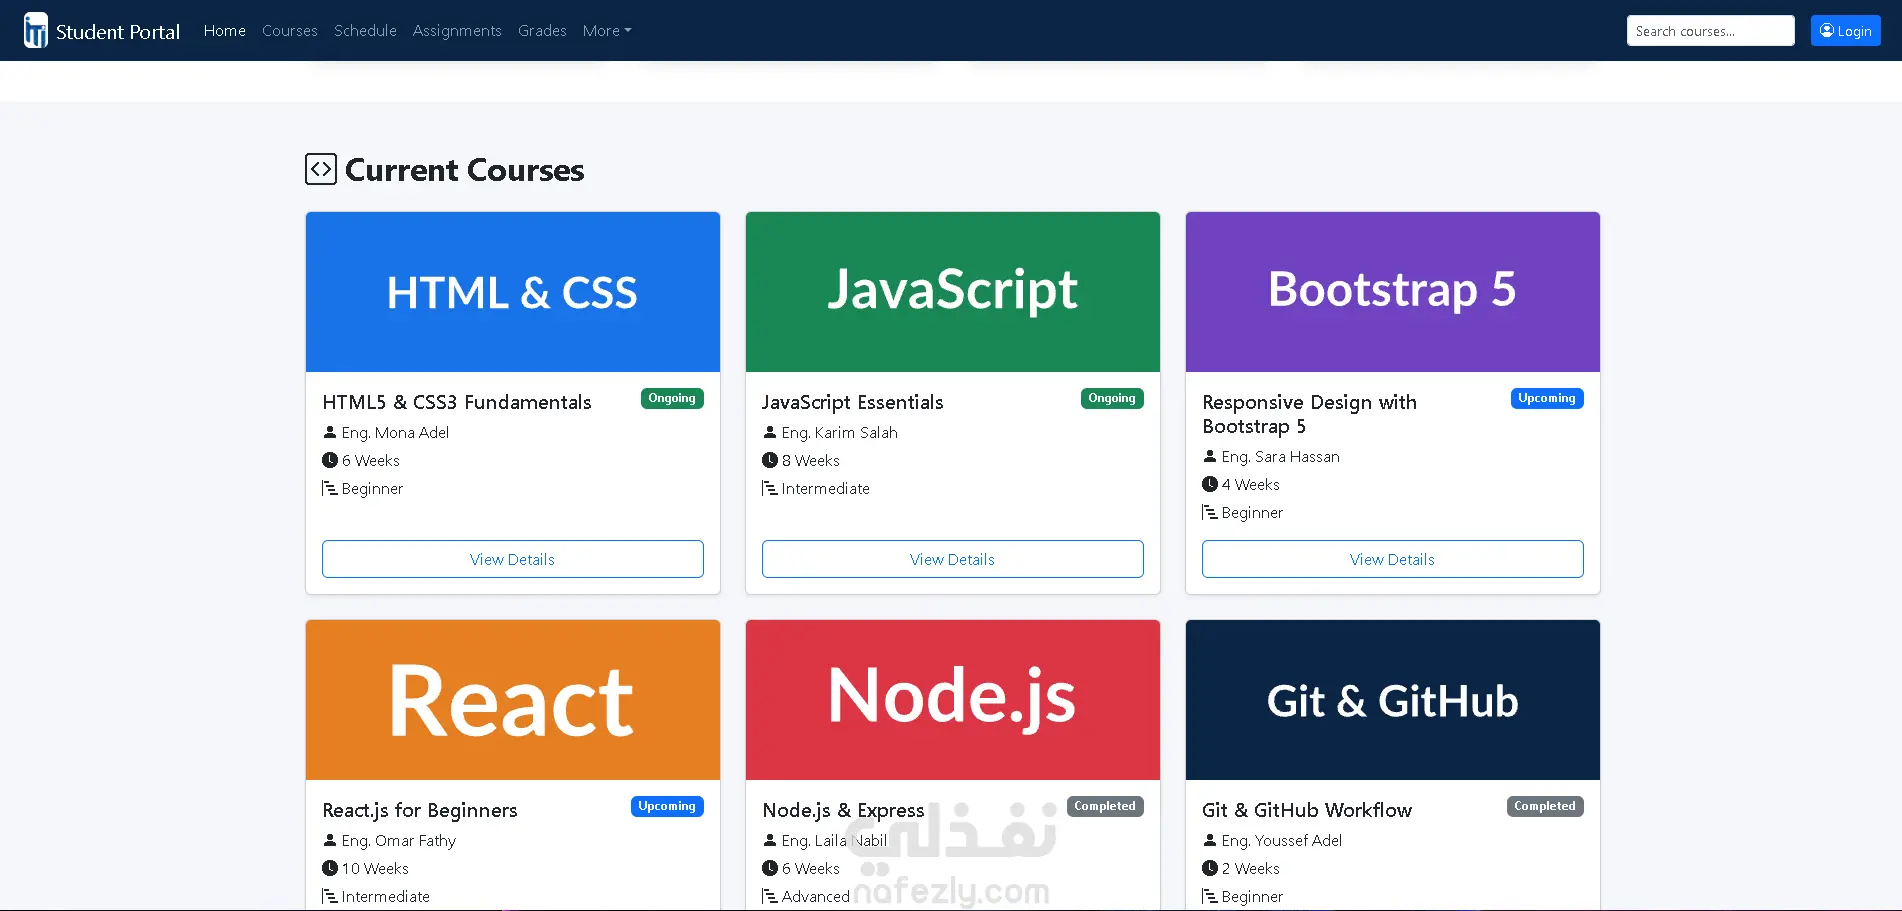Click instructor name Eng. Karim Salah
This screenshot has width=1902, height=911.
(840, 432)
